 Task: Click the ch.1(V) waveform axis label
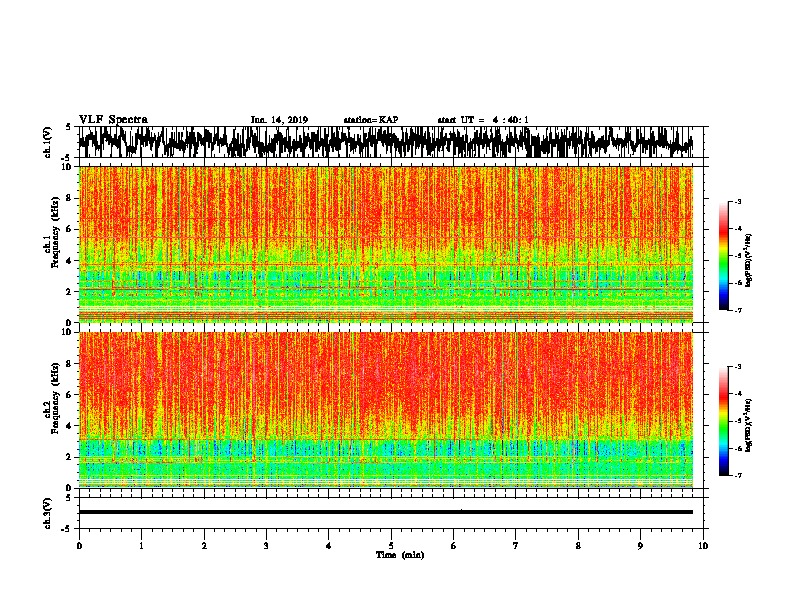click(x=48, y=142)
